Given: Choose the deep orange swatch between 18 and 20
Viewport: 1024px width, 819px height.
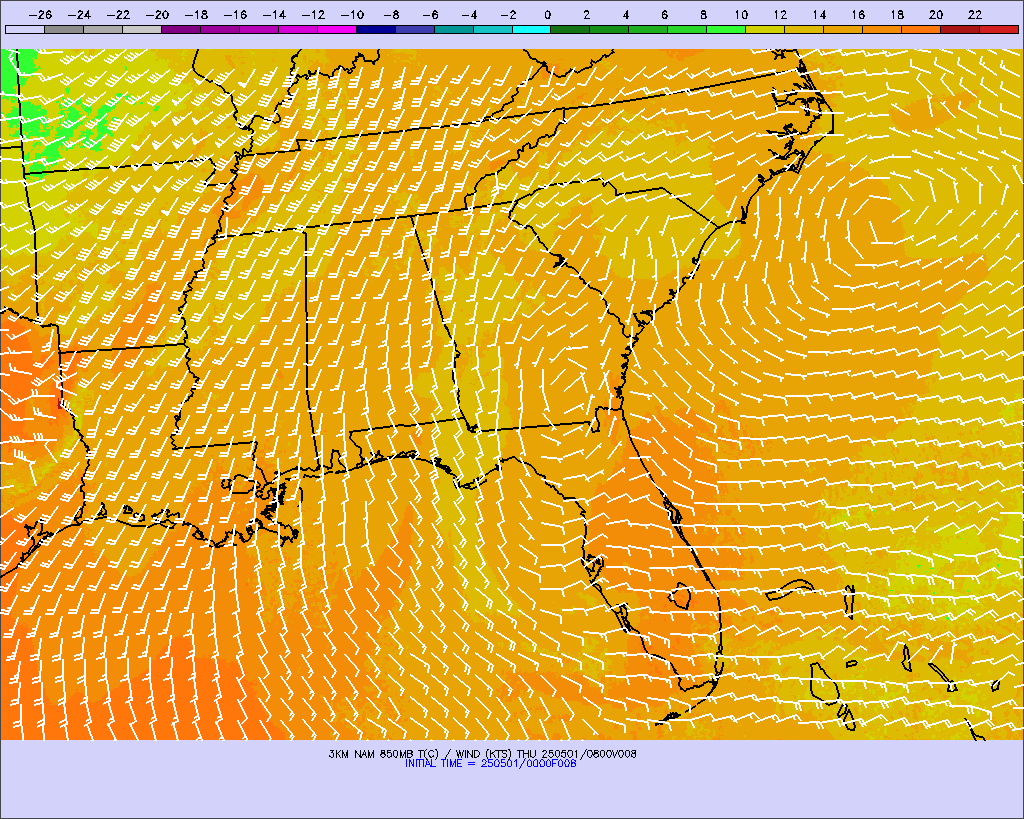Looking at the screenshot, I should 921,29.
